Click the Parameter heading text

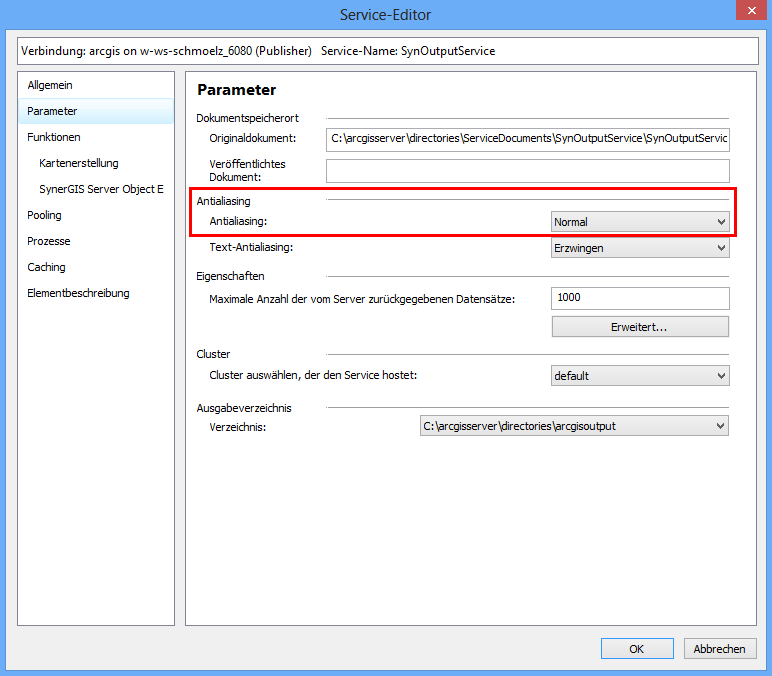click(x=236, y=90)
